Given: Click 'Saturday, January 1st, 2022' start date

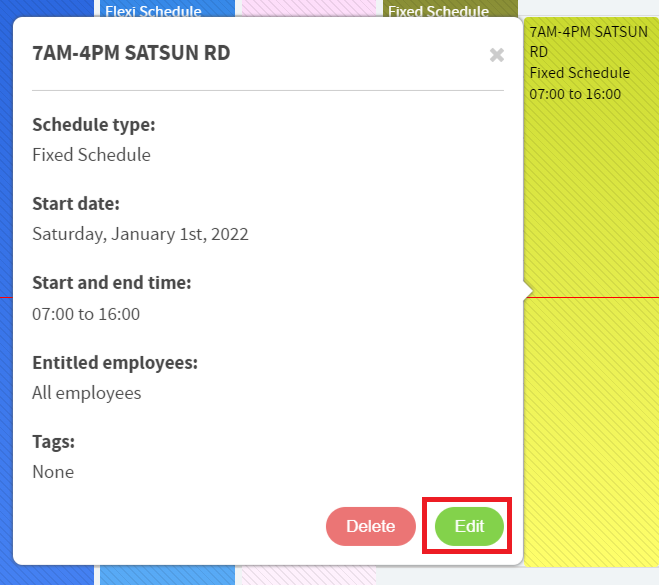Looking at the screenshot, I should point(140,234).
